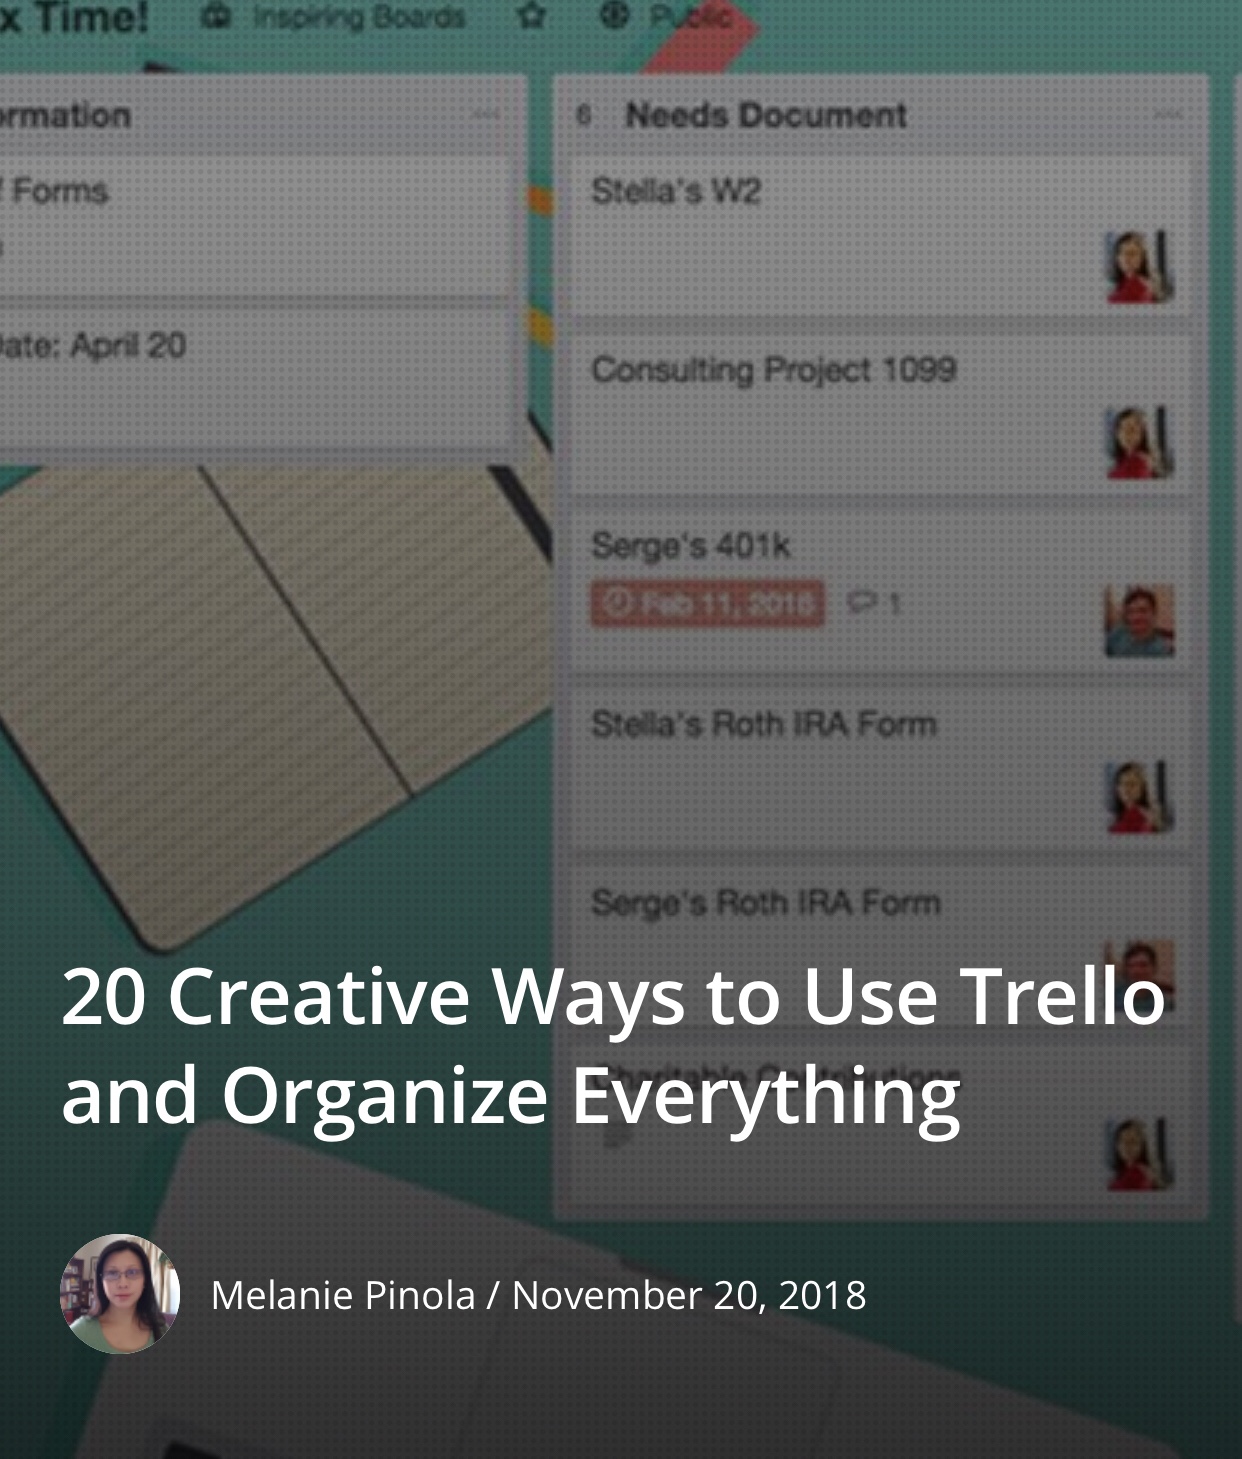Image resolution: width=1242 pixels, height=1459 pixels.
Task: Click the globe icon beside Public
Action: tap(614, 15)
